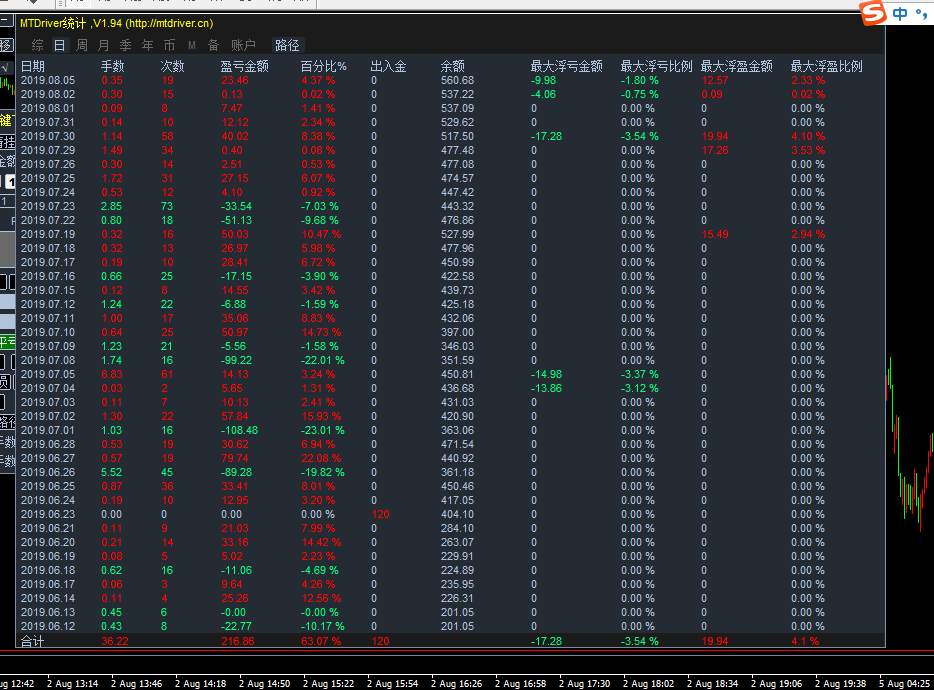Click the 63.07 % total percentage

[321, 642]
